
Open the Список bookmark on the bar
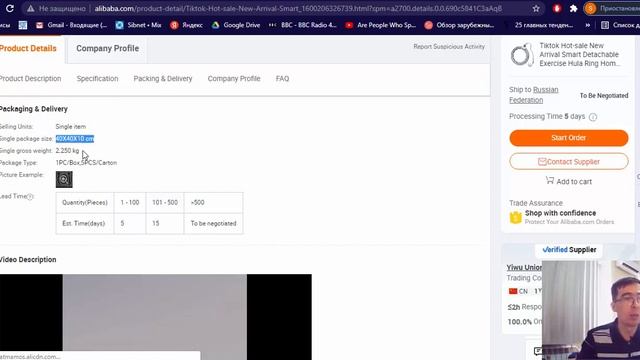(620, 25)
